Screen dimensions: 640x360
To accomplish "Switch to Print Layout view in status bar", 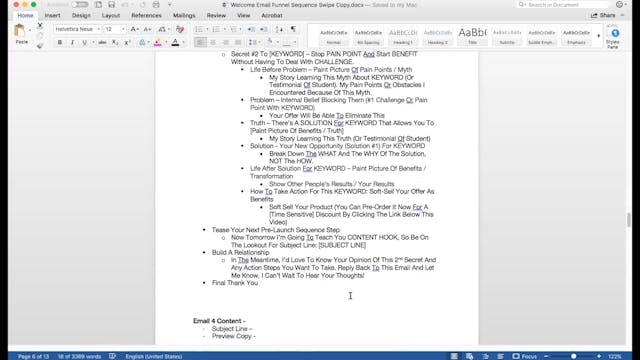I will [x=454, y=356].
